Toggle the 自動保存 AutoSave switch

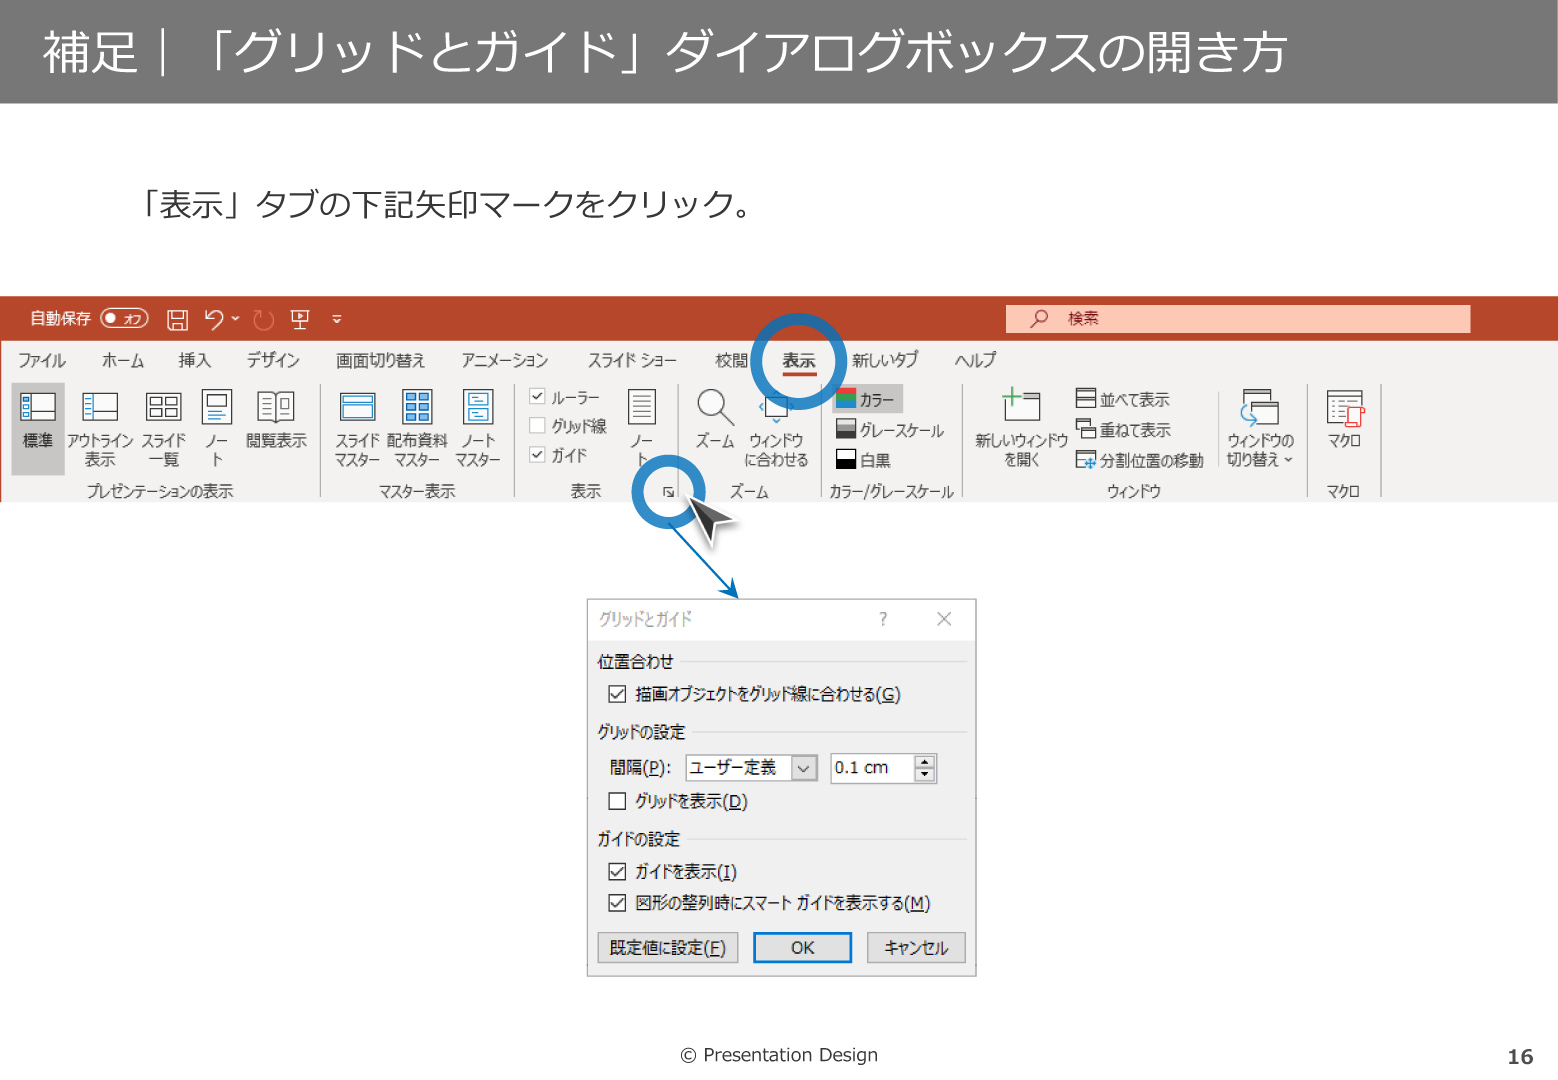pos(125,319)
